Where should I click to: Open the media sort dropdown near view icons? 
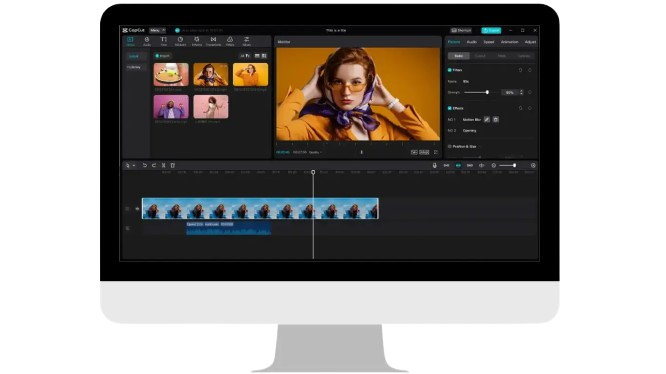coord(245,56)
